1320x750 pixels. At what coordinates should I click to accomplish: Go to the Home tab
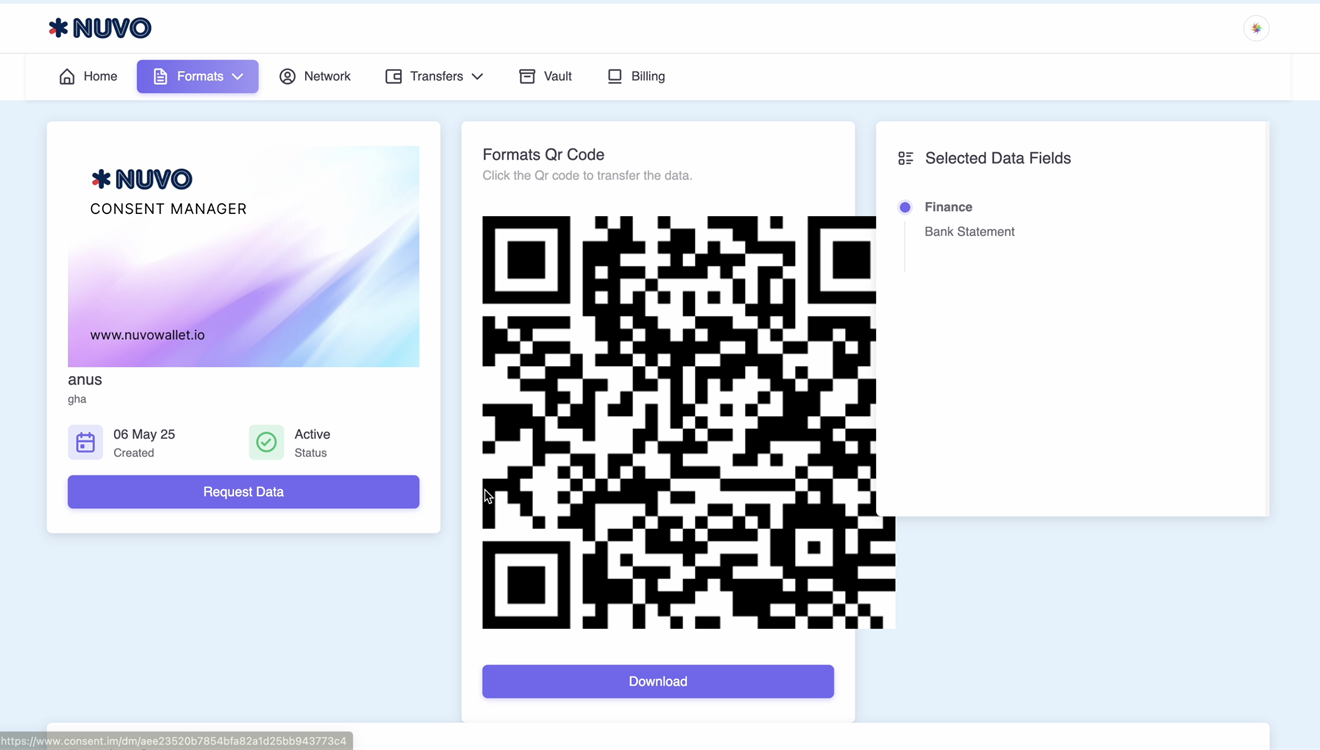point(88,76)
